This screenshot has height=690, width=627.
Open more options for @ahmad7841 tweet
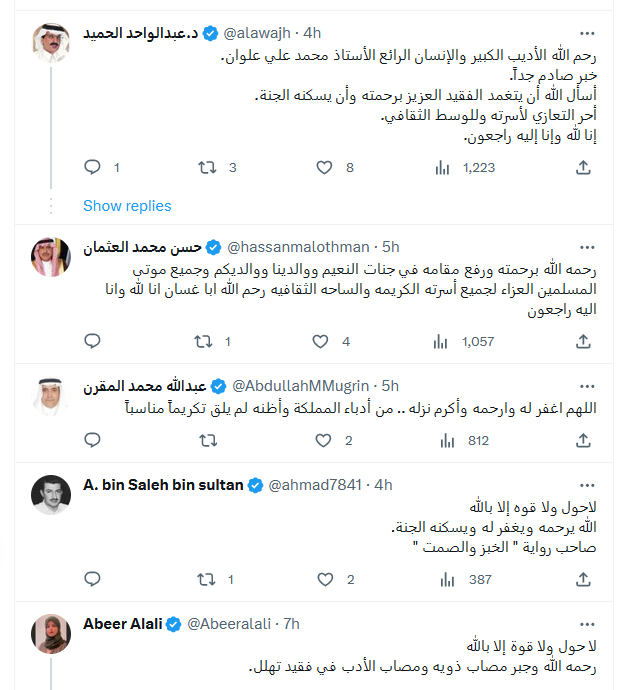tap(587, 485)
